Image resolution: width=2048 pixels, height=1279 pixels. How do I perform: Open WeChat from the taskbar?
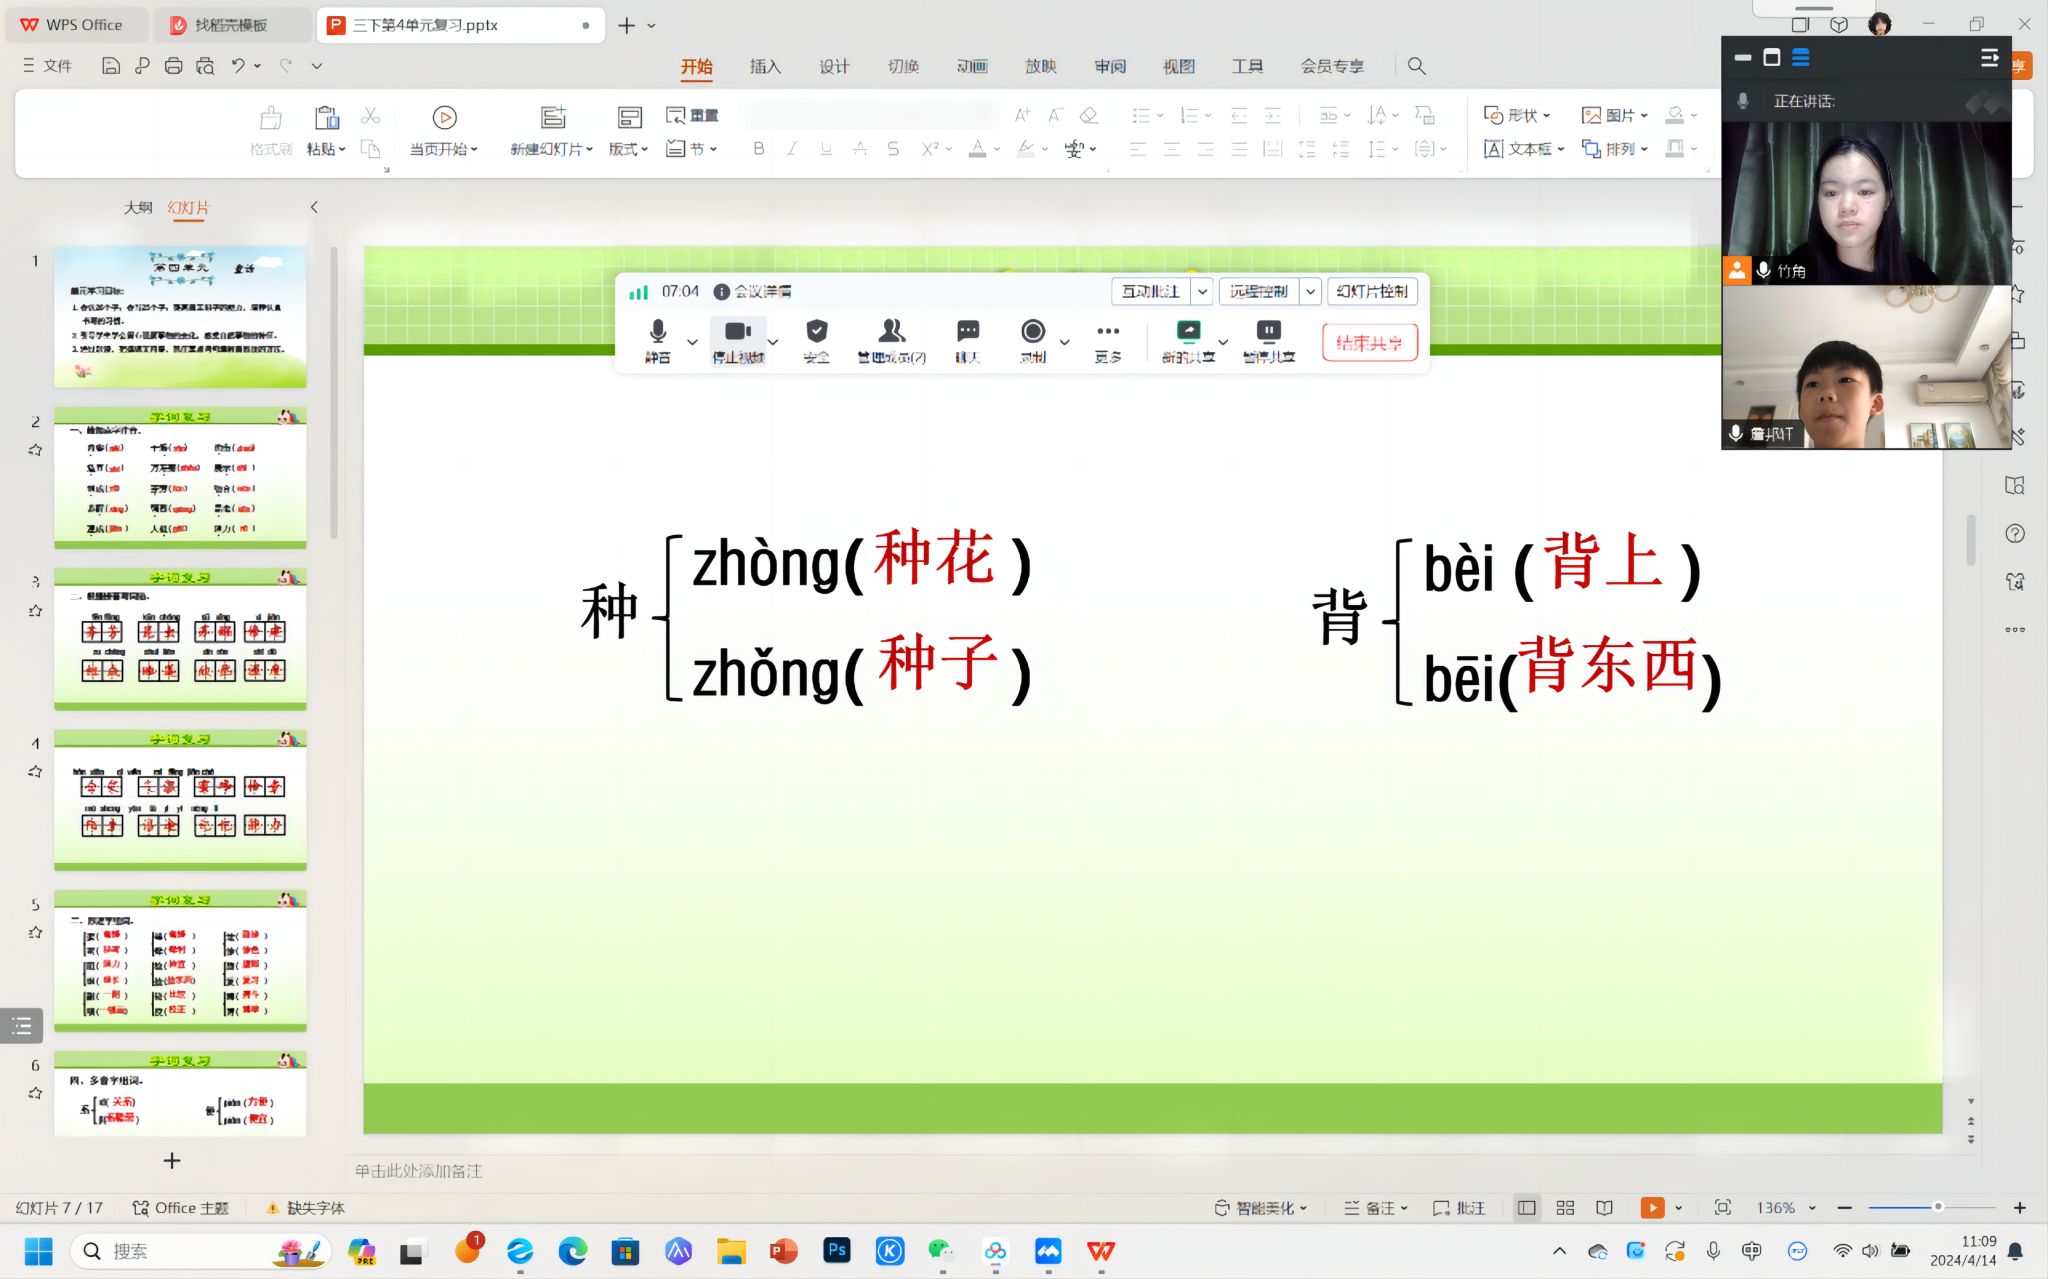click(940, 1251)
